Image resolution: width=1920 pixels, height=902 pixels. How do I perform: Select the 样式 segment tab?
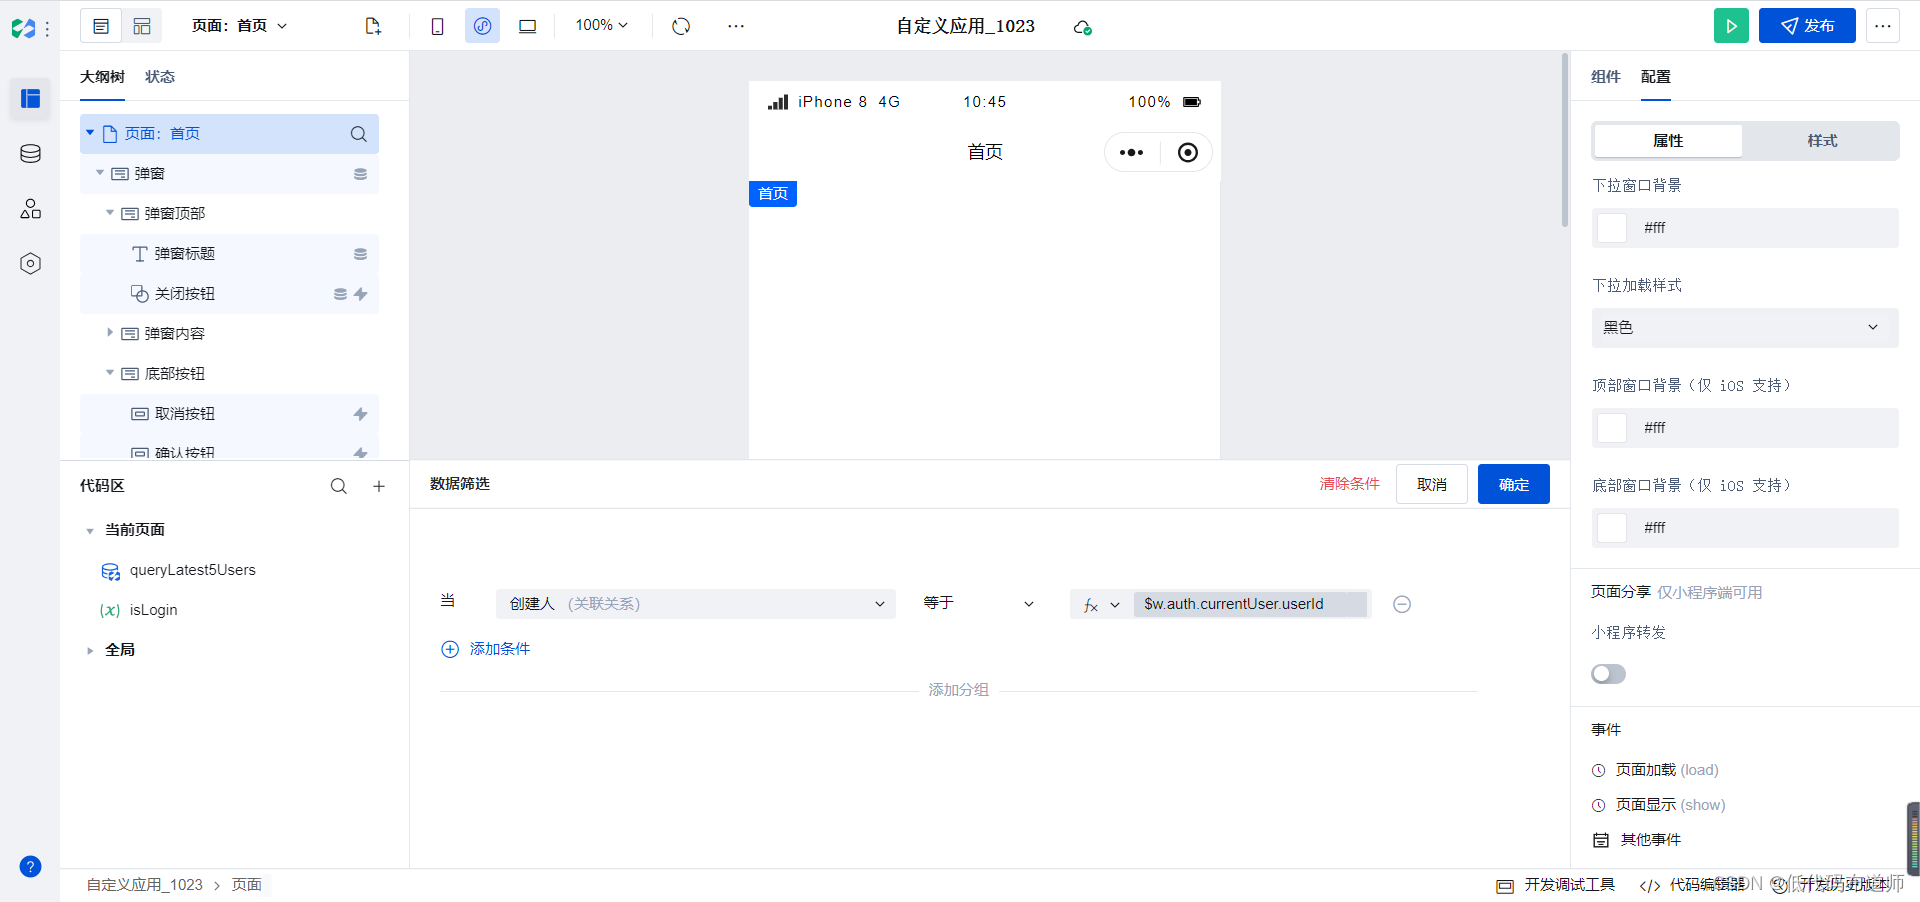click(x=1822, y=141)
